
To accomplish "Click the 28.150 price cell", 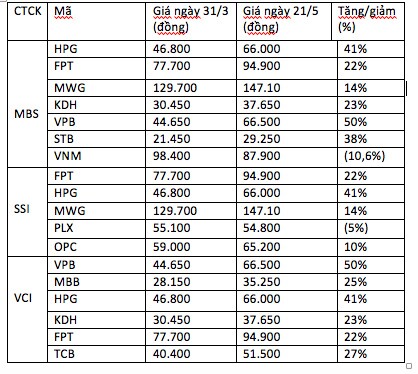I will pos(191,282).
